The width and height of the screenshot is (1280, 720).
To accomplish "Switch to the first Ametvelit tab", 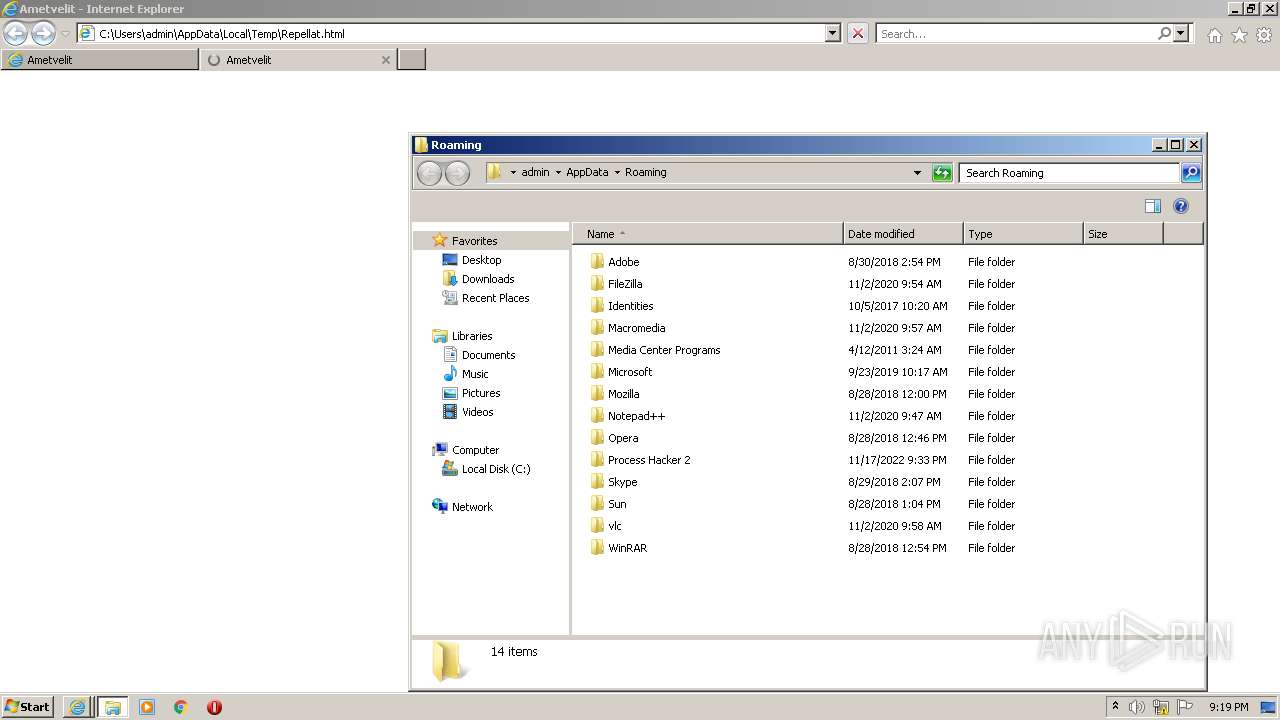I will [x=100, y=60].
